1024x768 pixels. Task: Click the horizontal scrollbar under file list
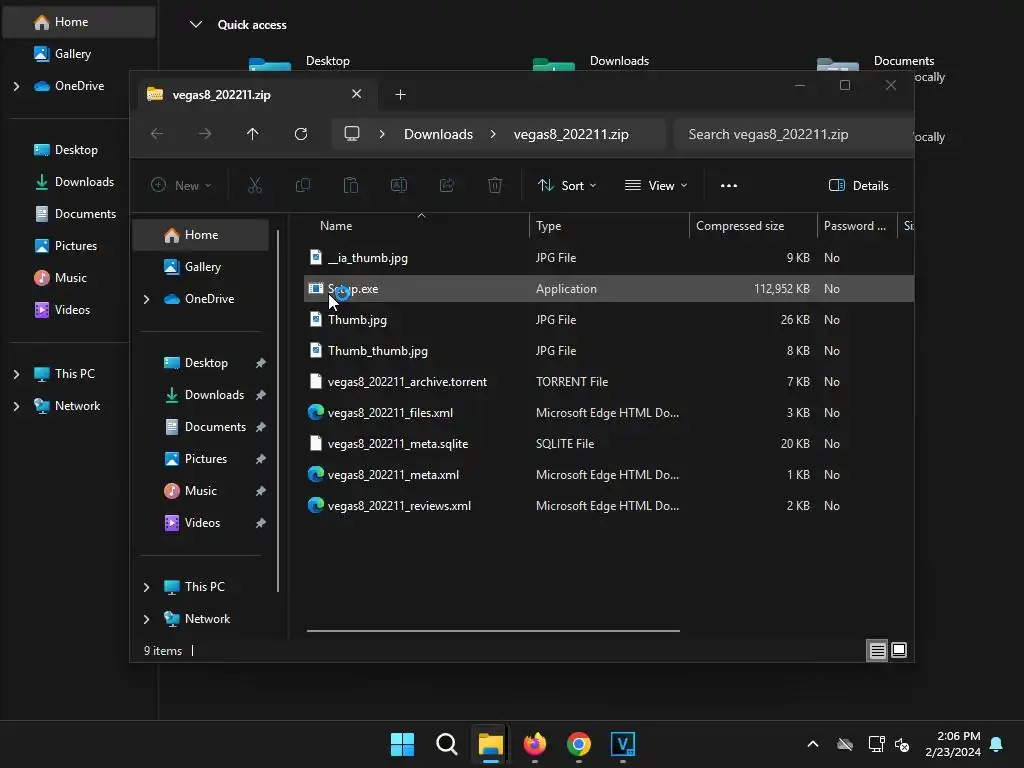tap(493, 631)
